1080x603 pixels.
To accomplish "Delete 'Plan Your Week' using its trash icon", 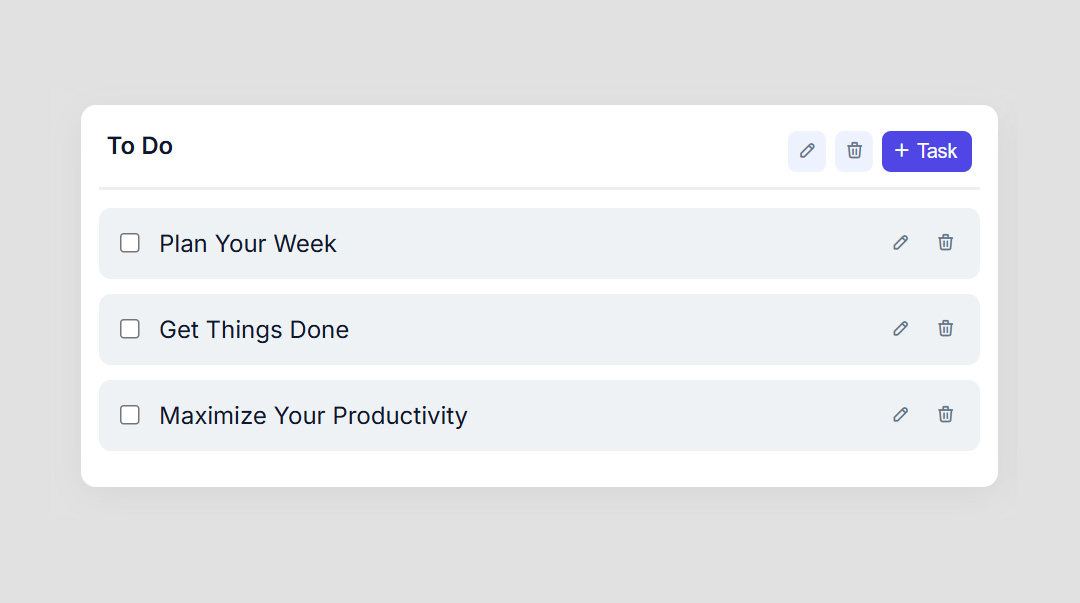I will (945, 243).
